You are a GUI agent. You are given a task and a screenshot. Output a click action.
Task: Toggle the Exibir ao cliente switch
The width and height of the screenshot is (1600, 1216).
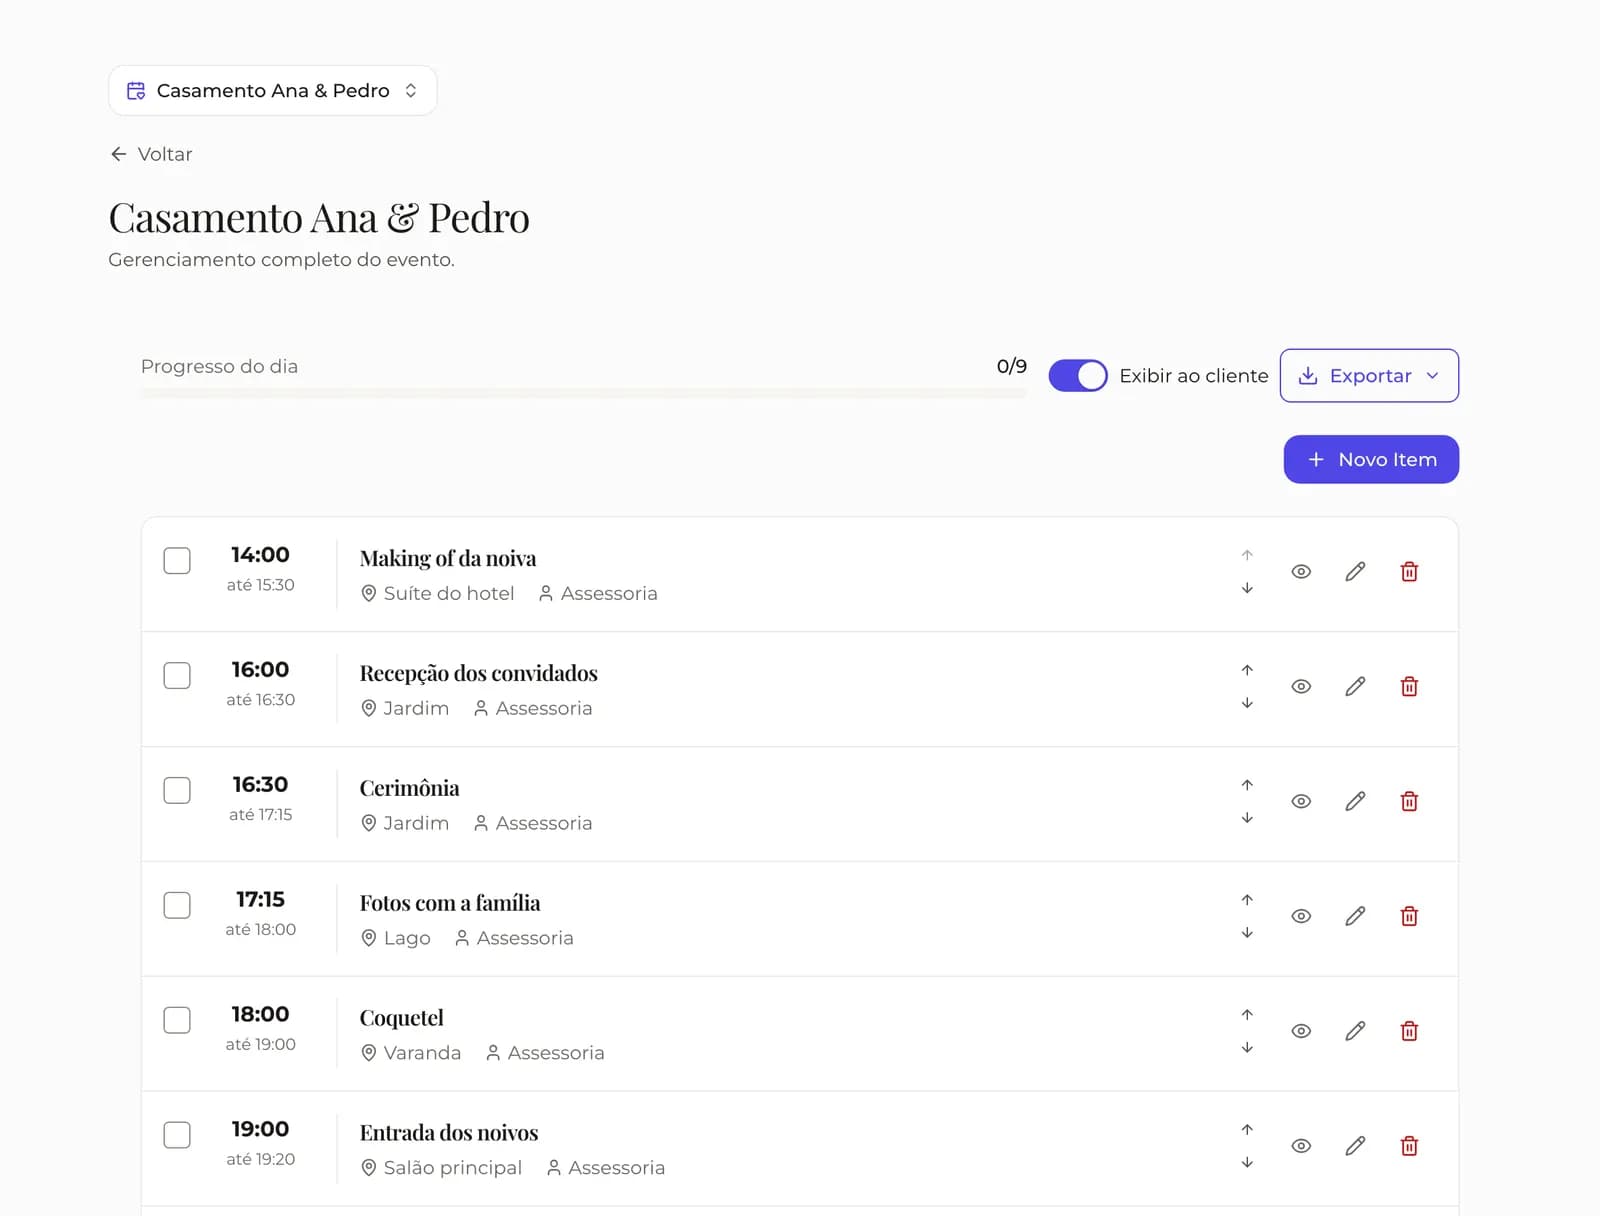[x=1078, y=376]
